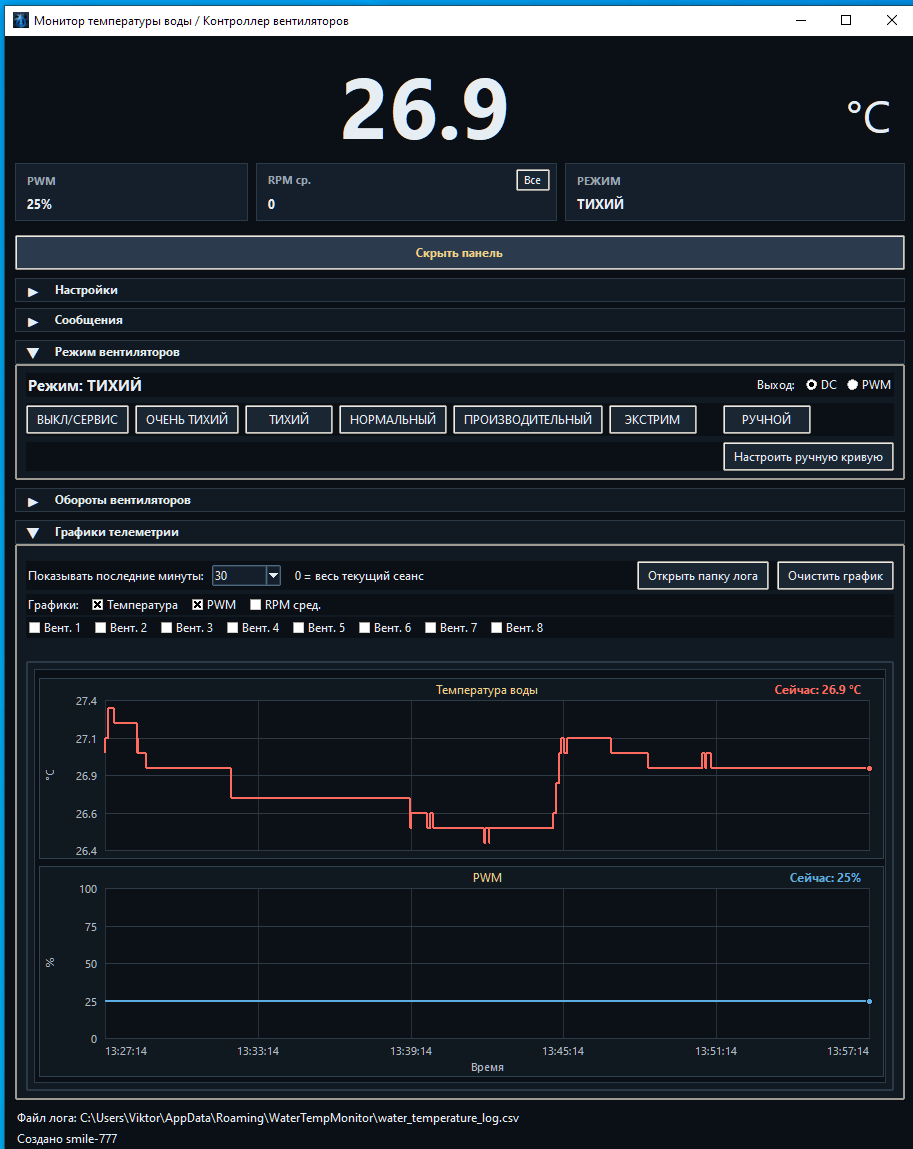Click the RPM ср. value 0
Viewport: 913px width, 1149px height.
271,204
